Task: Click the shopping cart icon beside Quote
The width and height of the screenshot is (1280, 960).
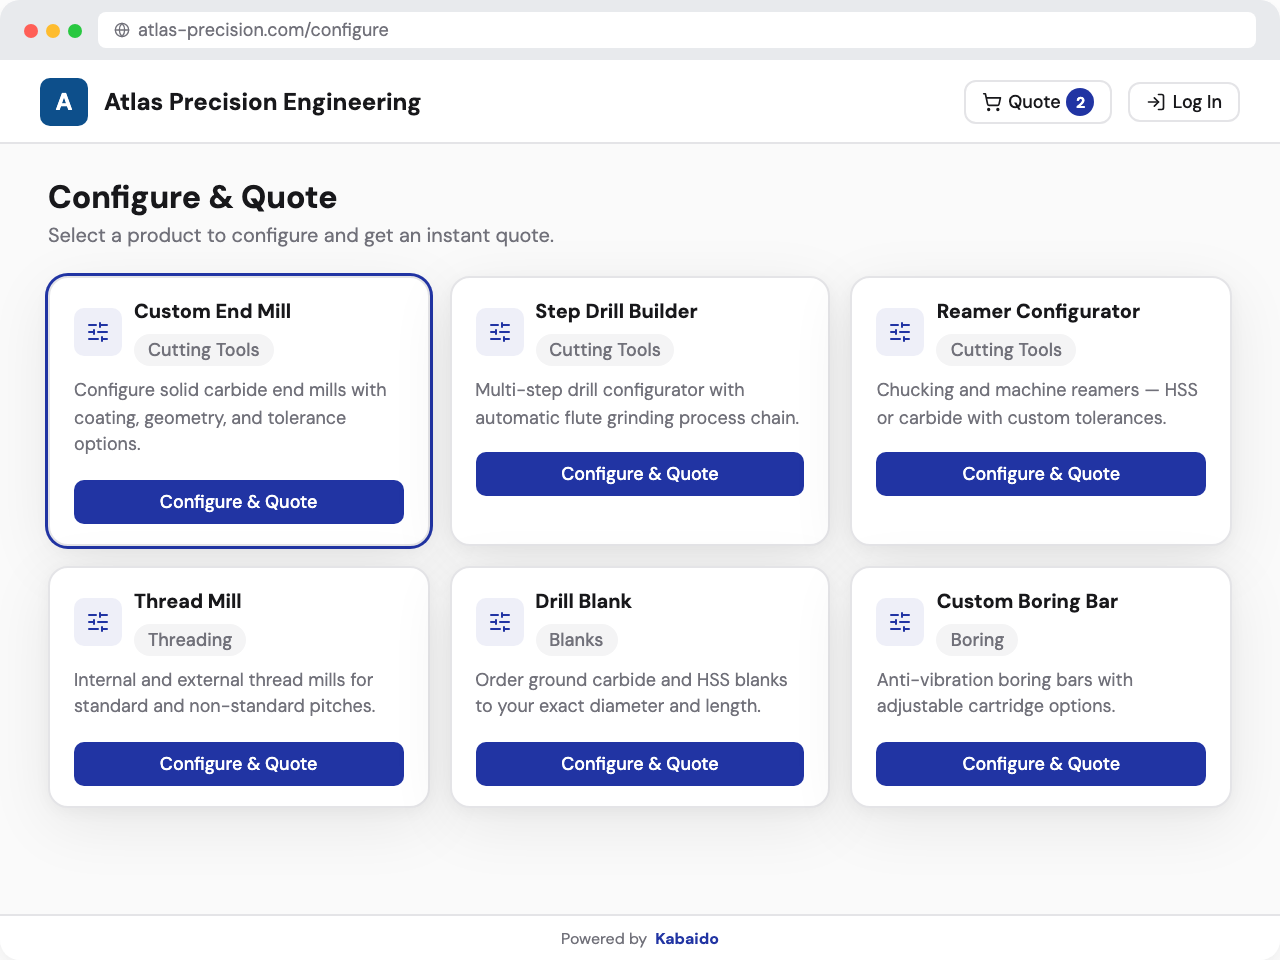Action: tap(994, 101)
